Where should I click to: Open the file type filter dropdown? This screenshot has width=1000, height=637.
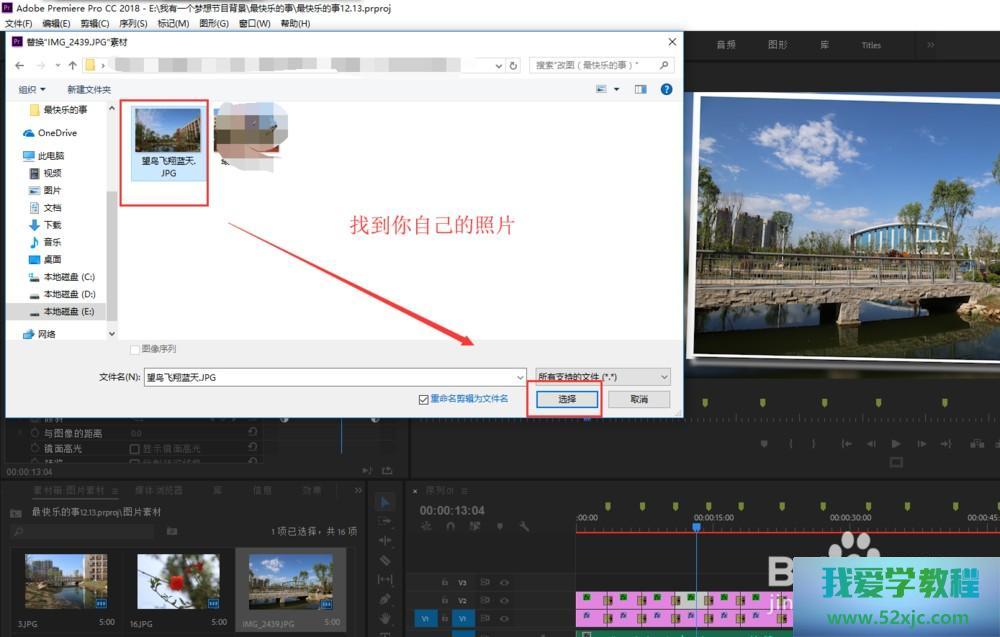pos(603,377)
